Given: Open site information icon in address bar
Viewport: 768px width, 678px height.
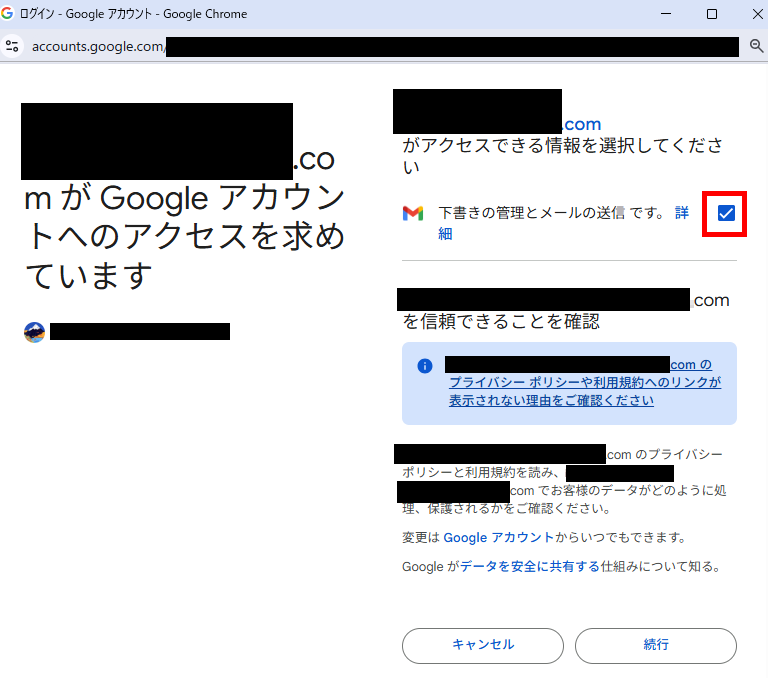Looking at the screenshot, I should [12, 47].
